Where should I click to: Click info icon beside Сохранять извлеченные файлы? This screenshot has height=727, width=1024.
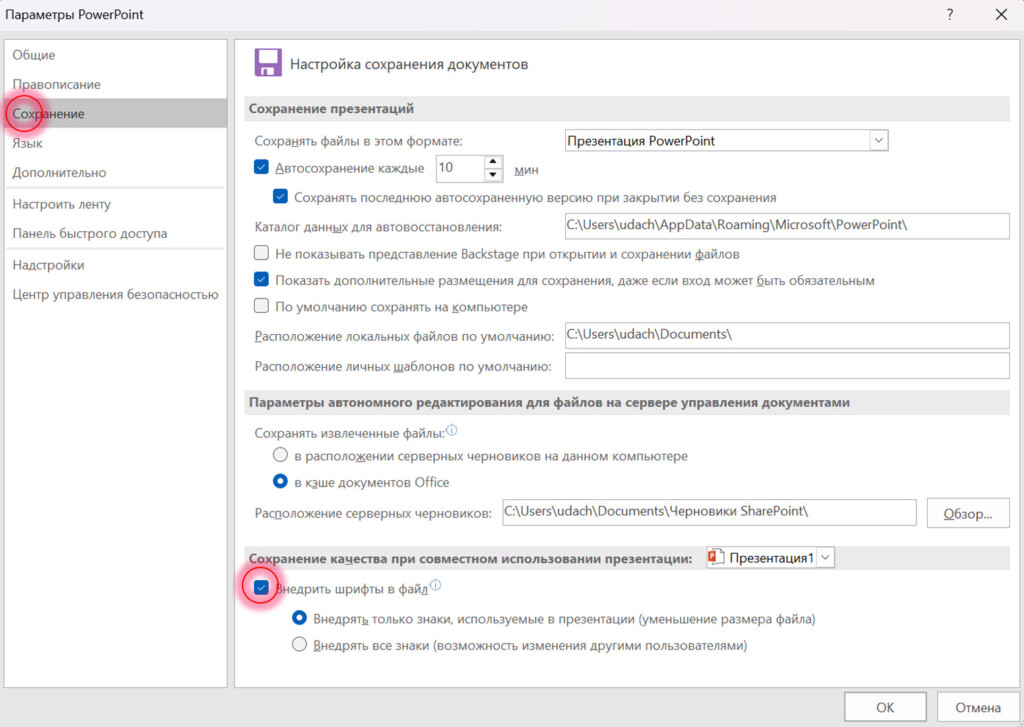pos(451,430)
